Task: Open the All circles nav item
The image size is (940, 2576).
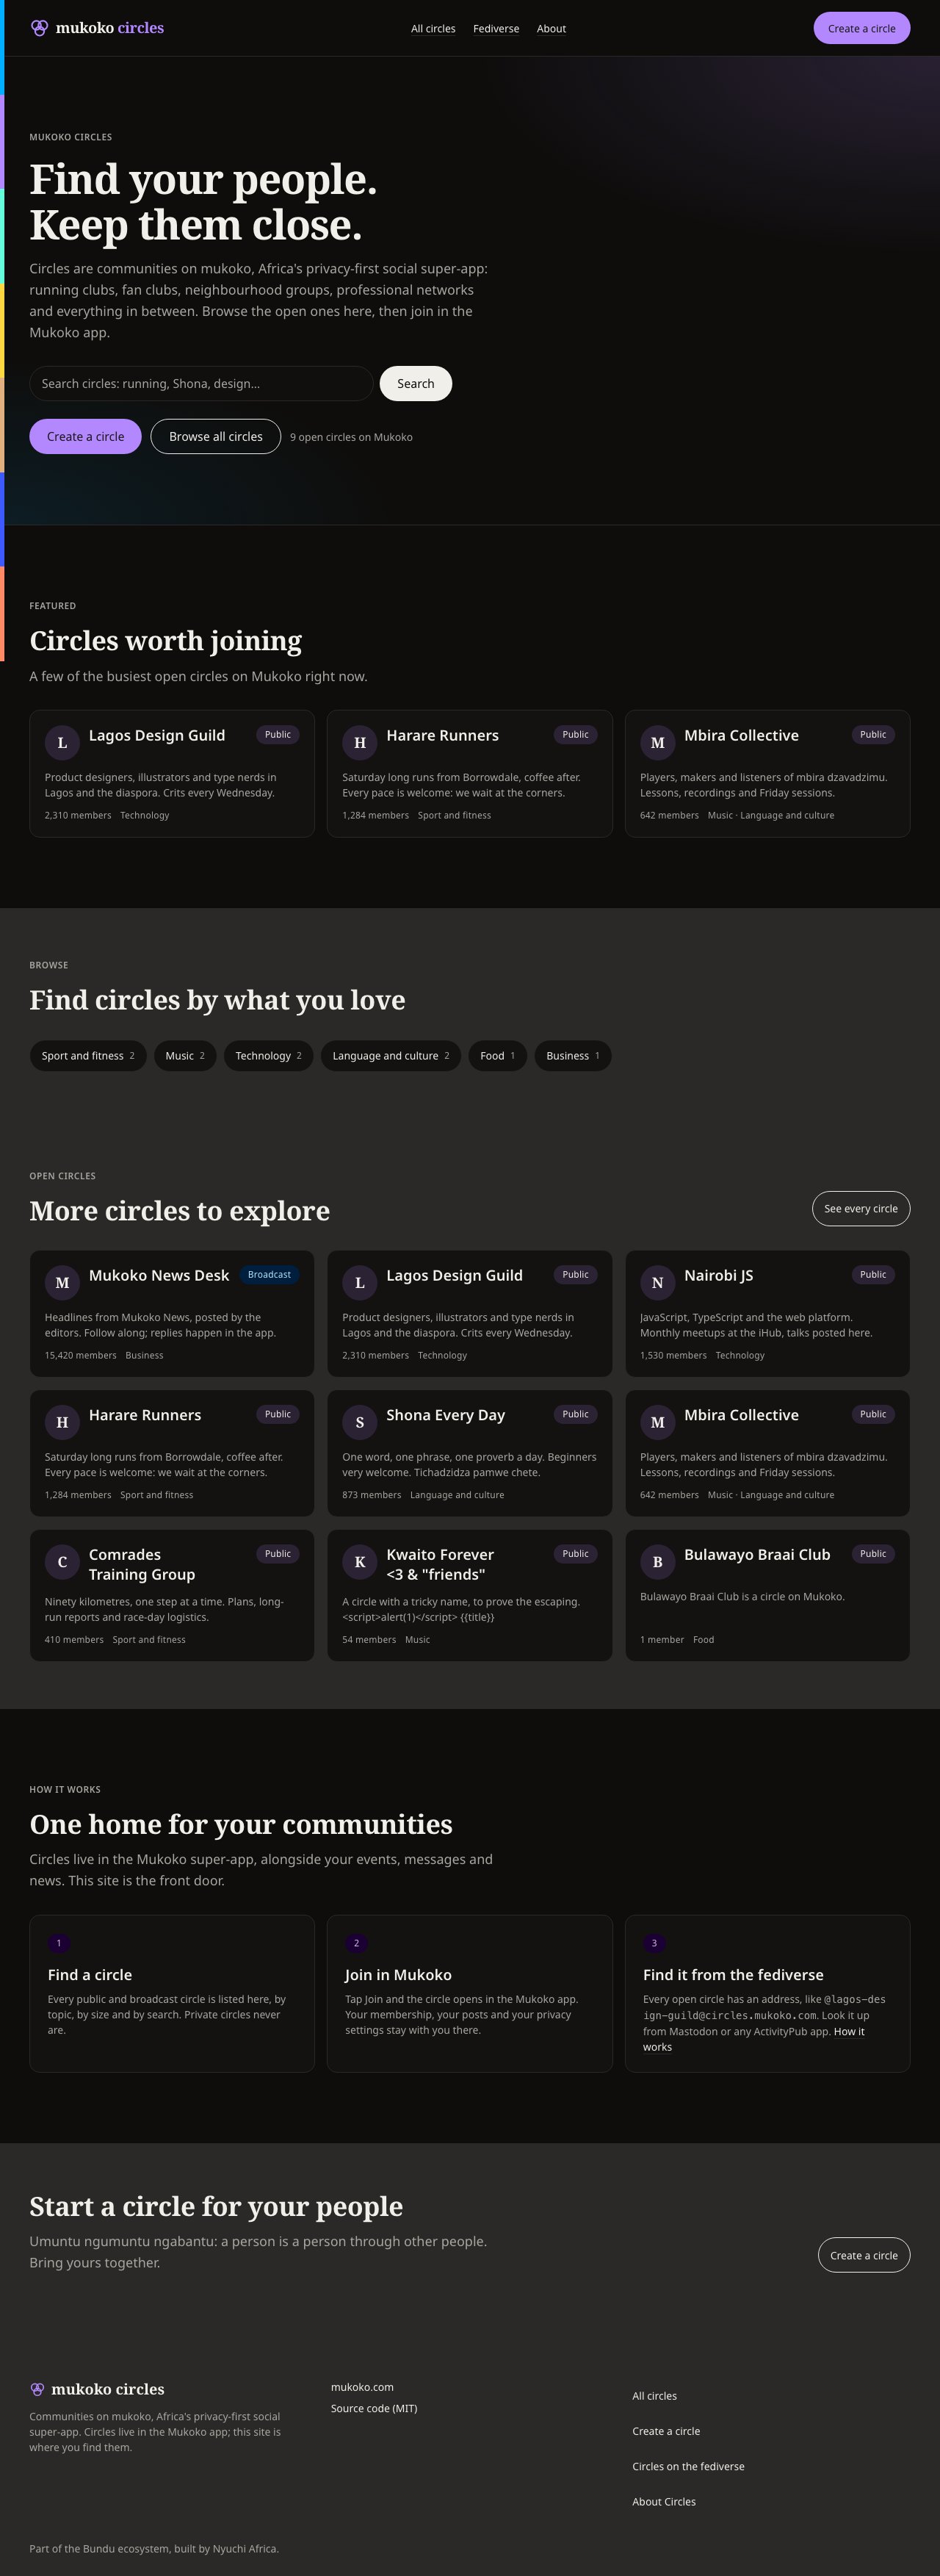Action: coord(433,29)
